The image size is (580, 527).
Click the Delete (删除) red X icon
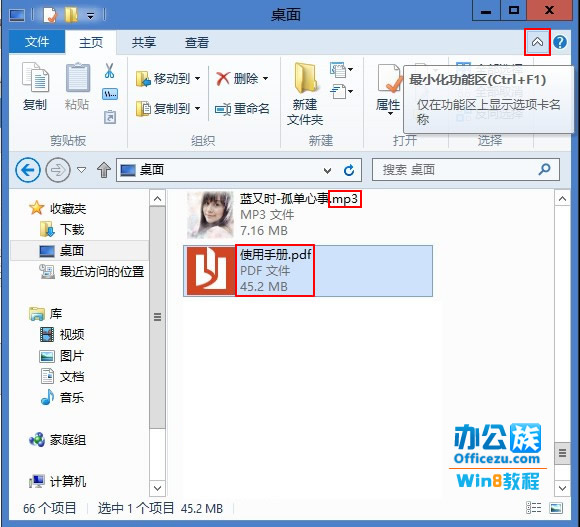click(x=223, y=78)
